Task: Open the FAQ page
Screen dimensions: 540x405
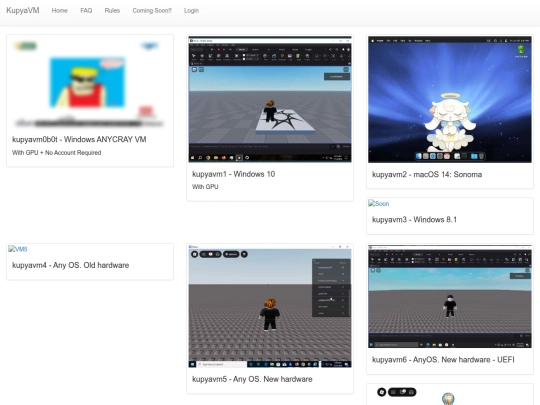Action: coord(86,11)
